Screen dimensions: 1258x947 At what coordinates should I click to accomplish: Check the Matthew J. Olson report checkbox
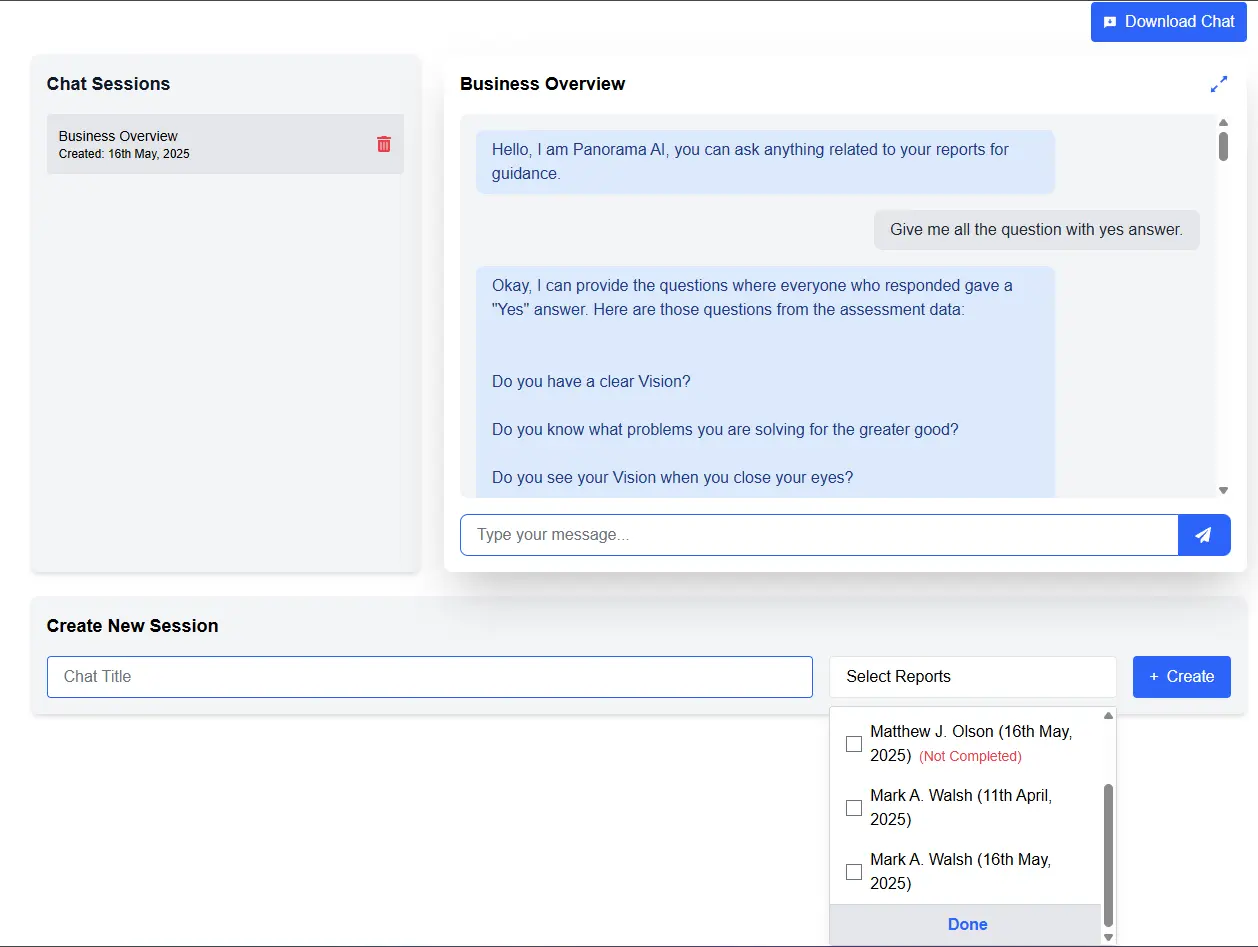[853, 743]
